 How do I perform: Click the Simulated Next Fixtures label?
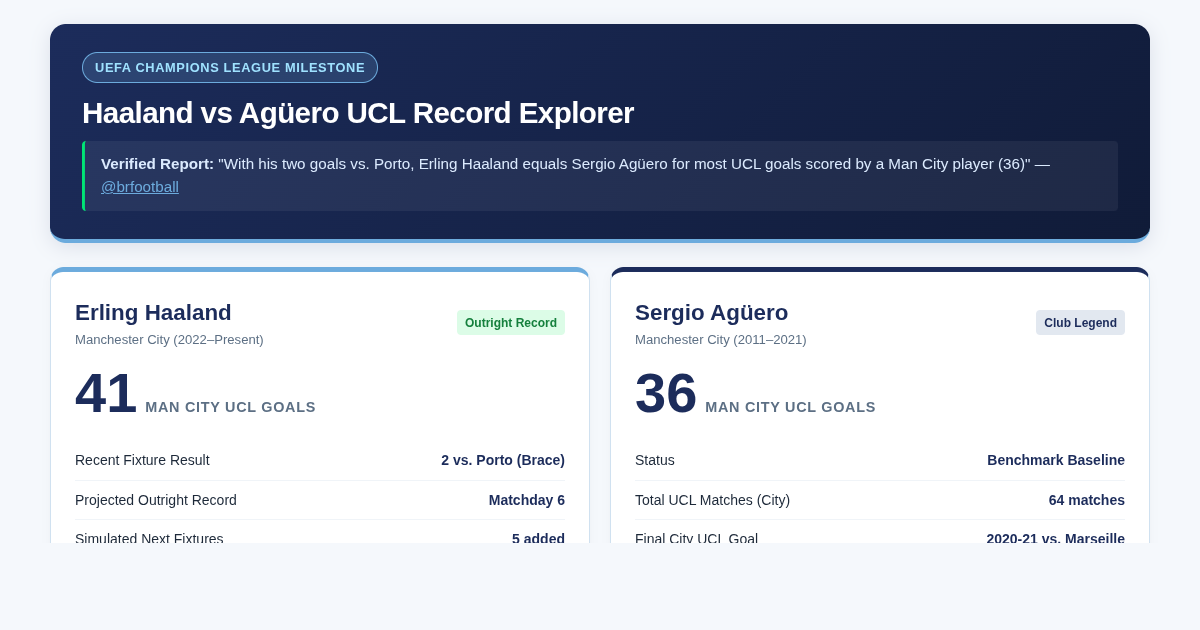tap(149, 538)
